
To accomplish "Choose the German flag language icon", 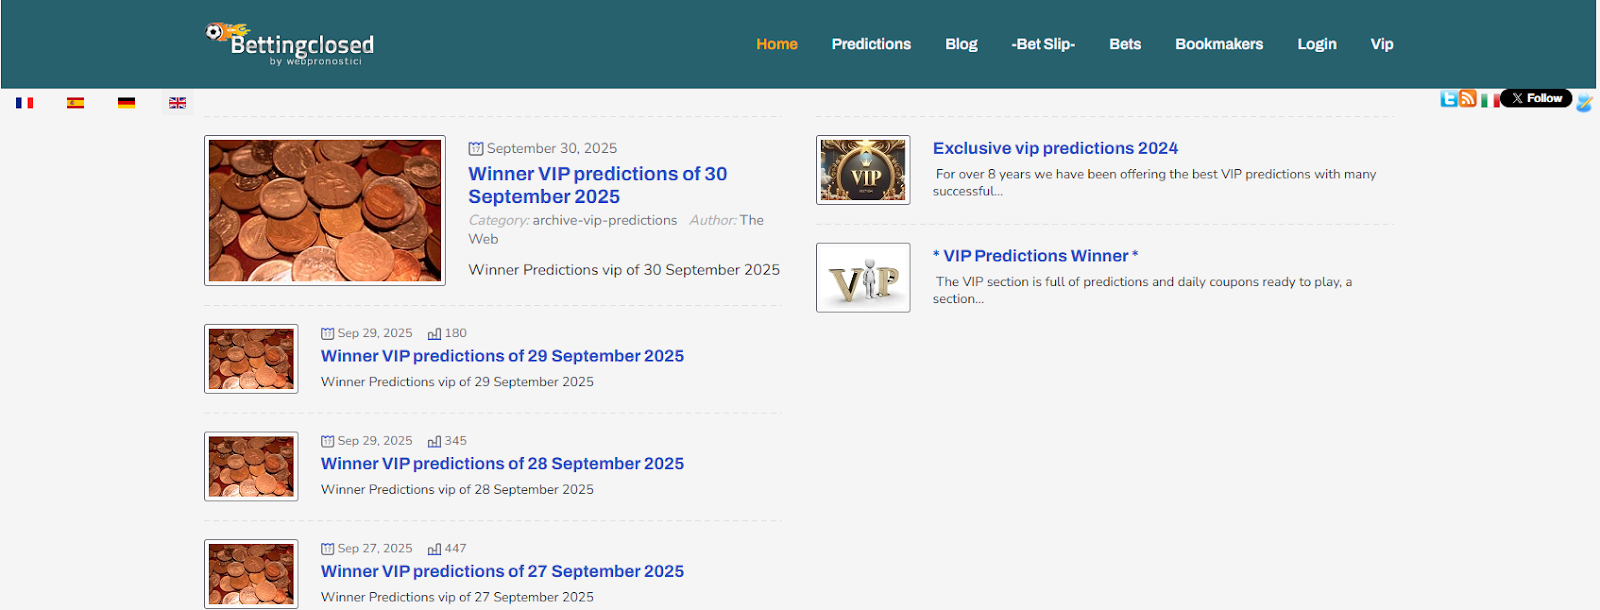I will click(126, 103).
